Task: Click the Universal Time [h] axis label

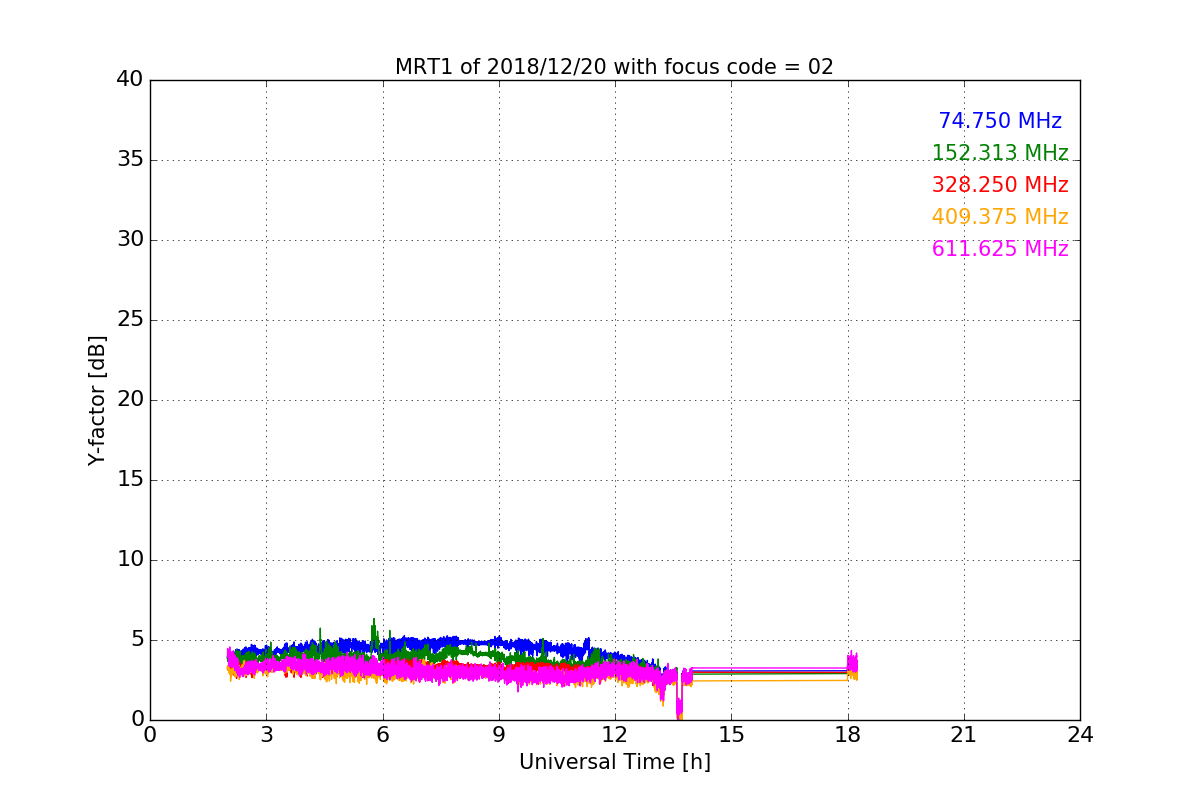Action: pyautogui.click(x=614, y=762)
